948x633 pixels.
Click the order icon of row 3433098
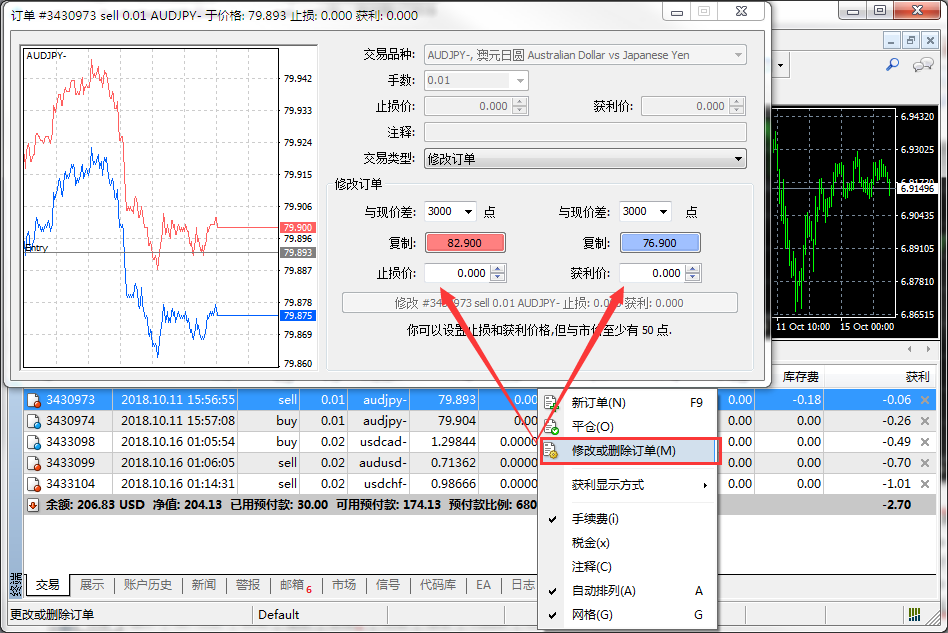[33, 442]
